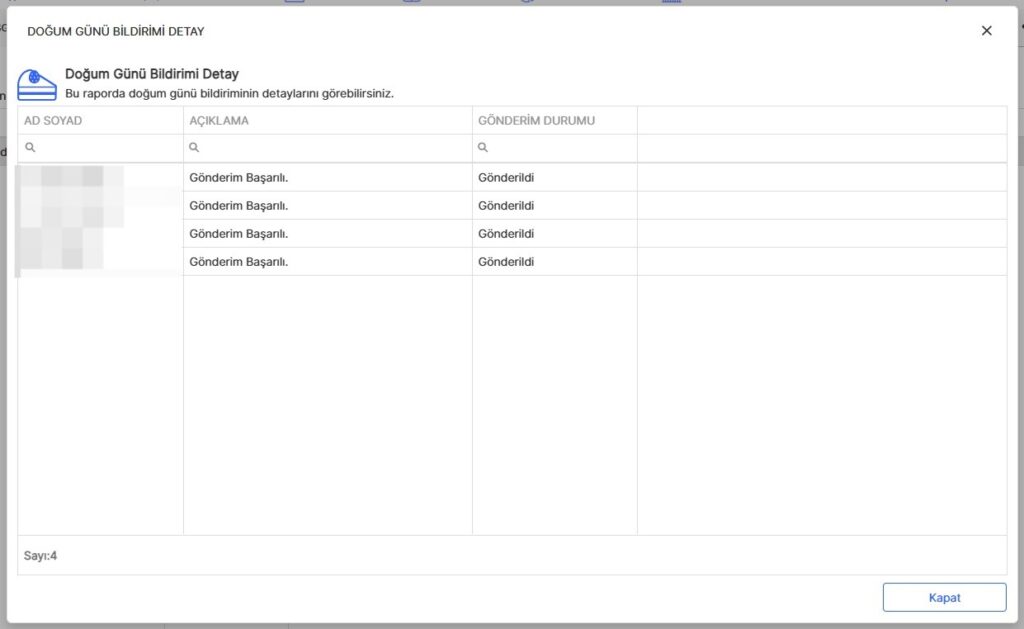Click search icon in AD SOYAD filter
This screenshot has width=1024, height=629.
tap(30, 148)
